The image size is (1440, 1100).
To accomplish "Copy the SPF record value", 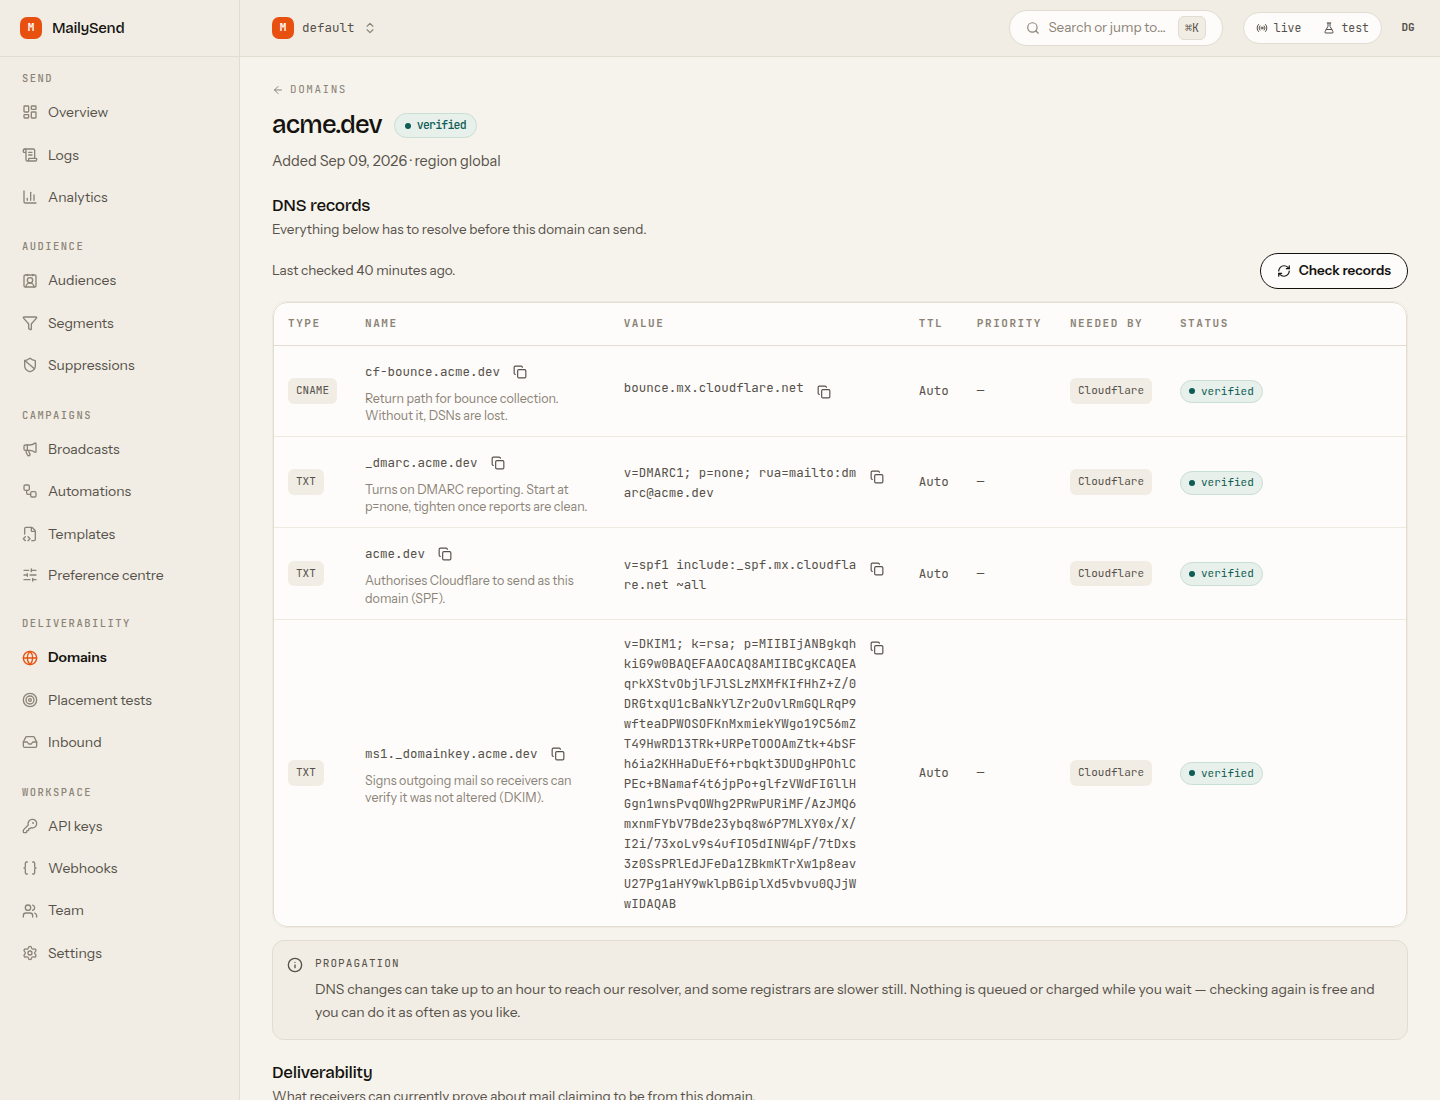I will pyautogui.click(x=877, y=569).
